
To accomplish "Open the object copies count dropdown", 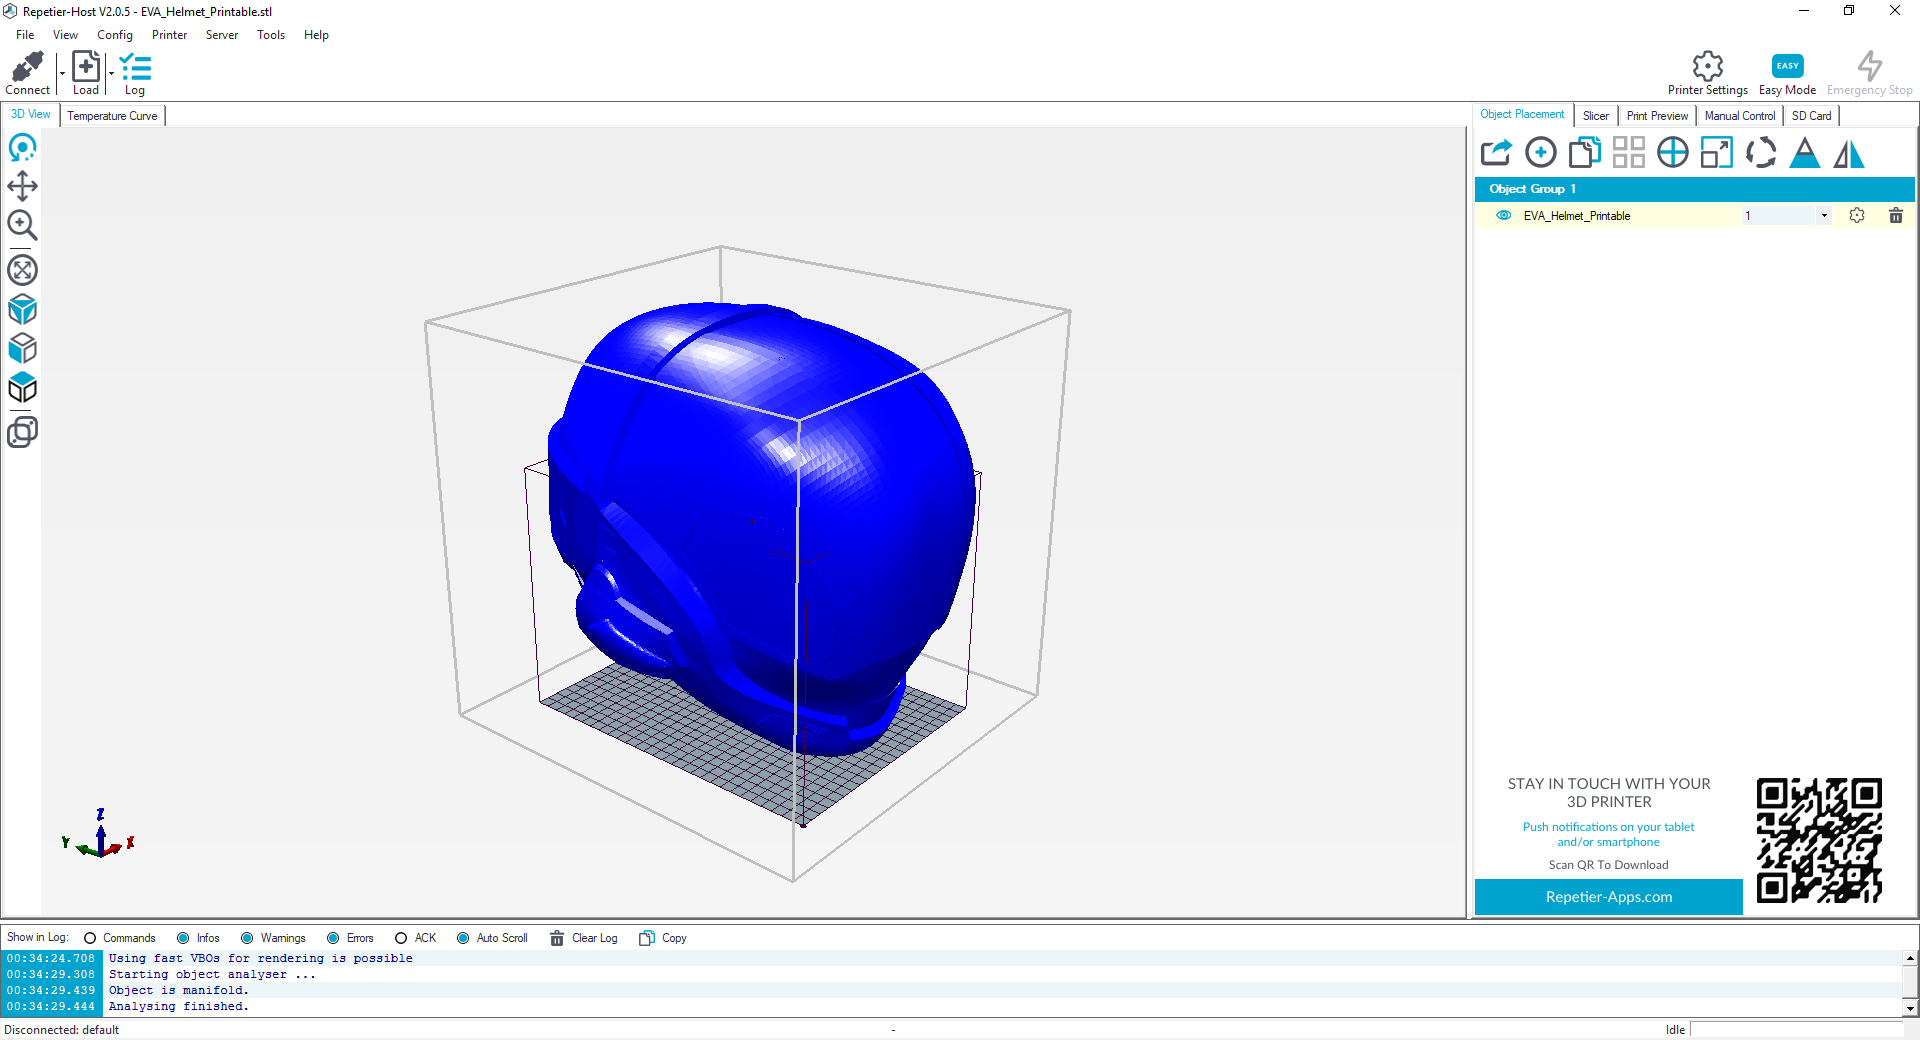I will [1822, 215].
